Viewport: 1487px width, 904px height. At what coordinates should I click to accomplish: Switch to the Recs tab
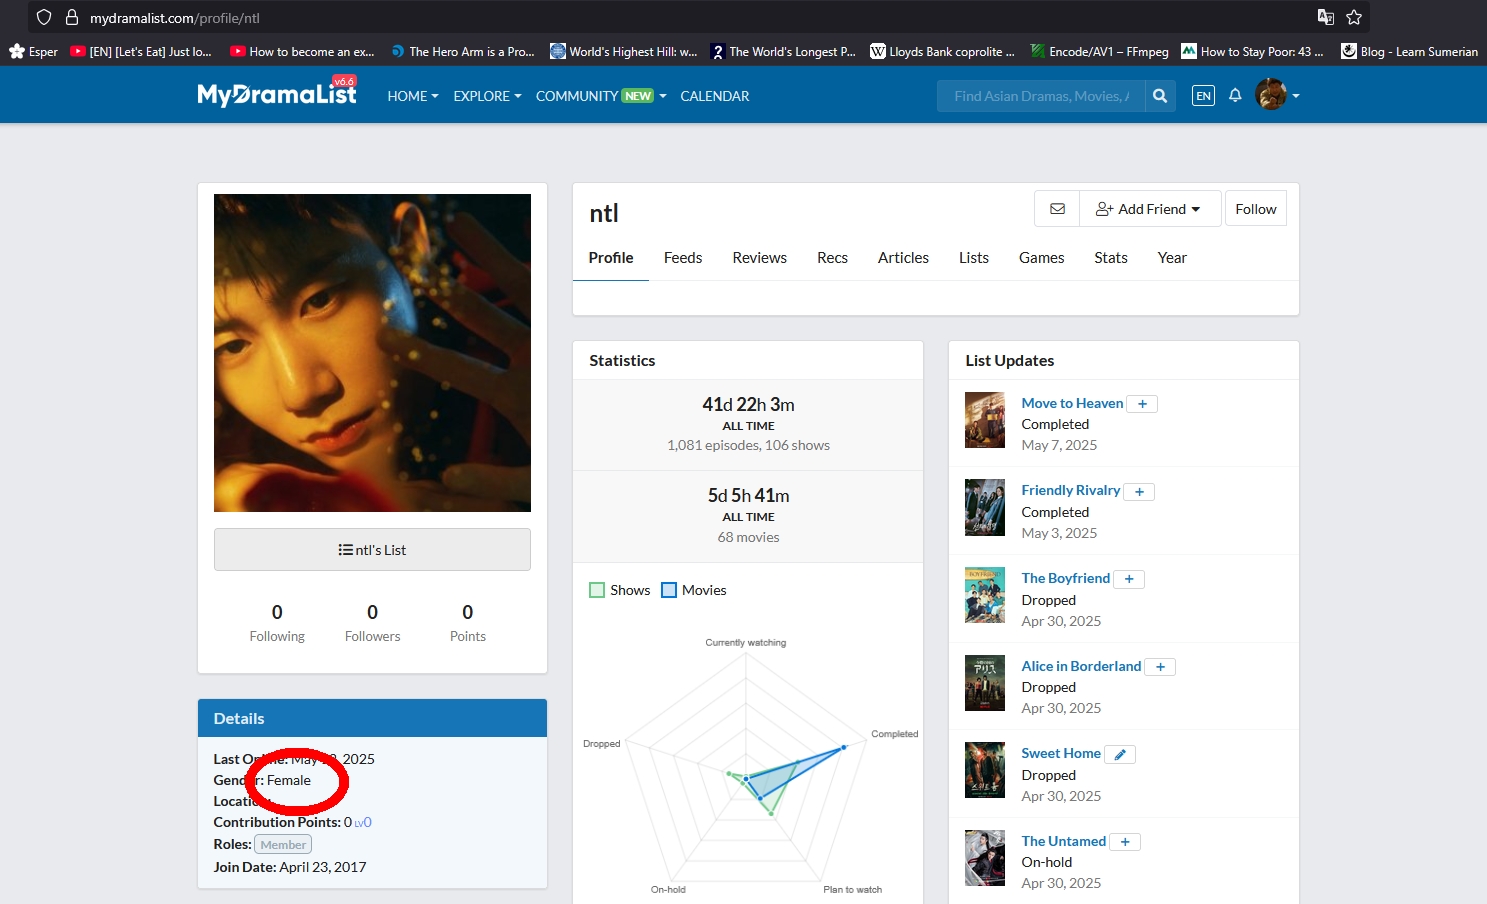pos(832,258)
